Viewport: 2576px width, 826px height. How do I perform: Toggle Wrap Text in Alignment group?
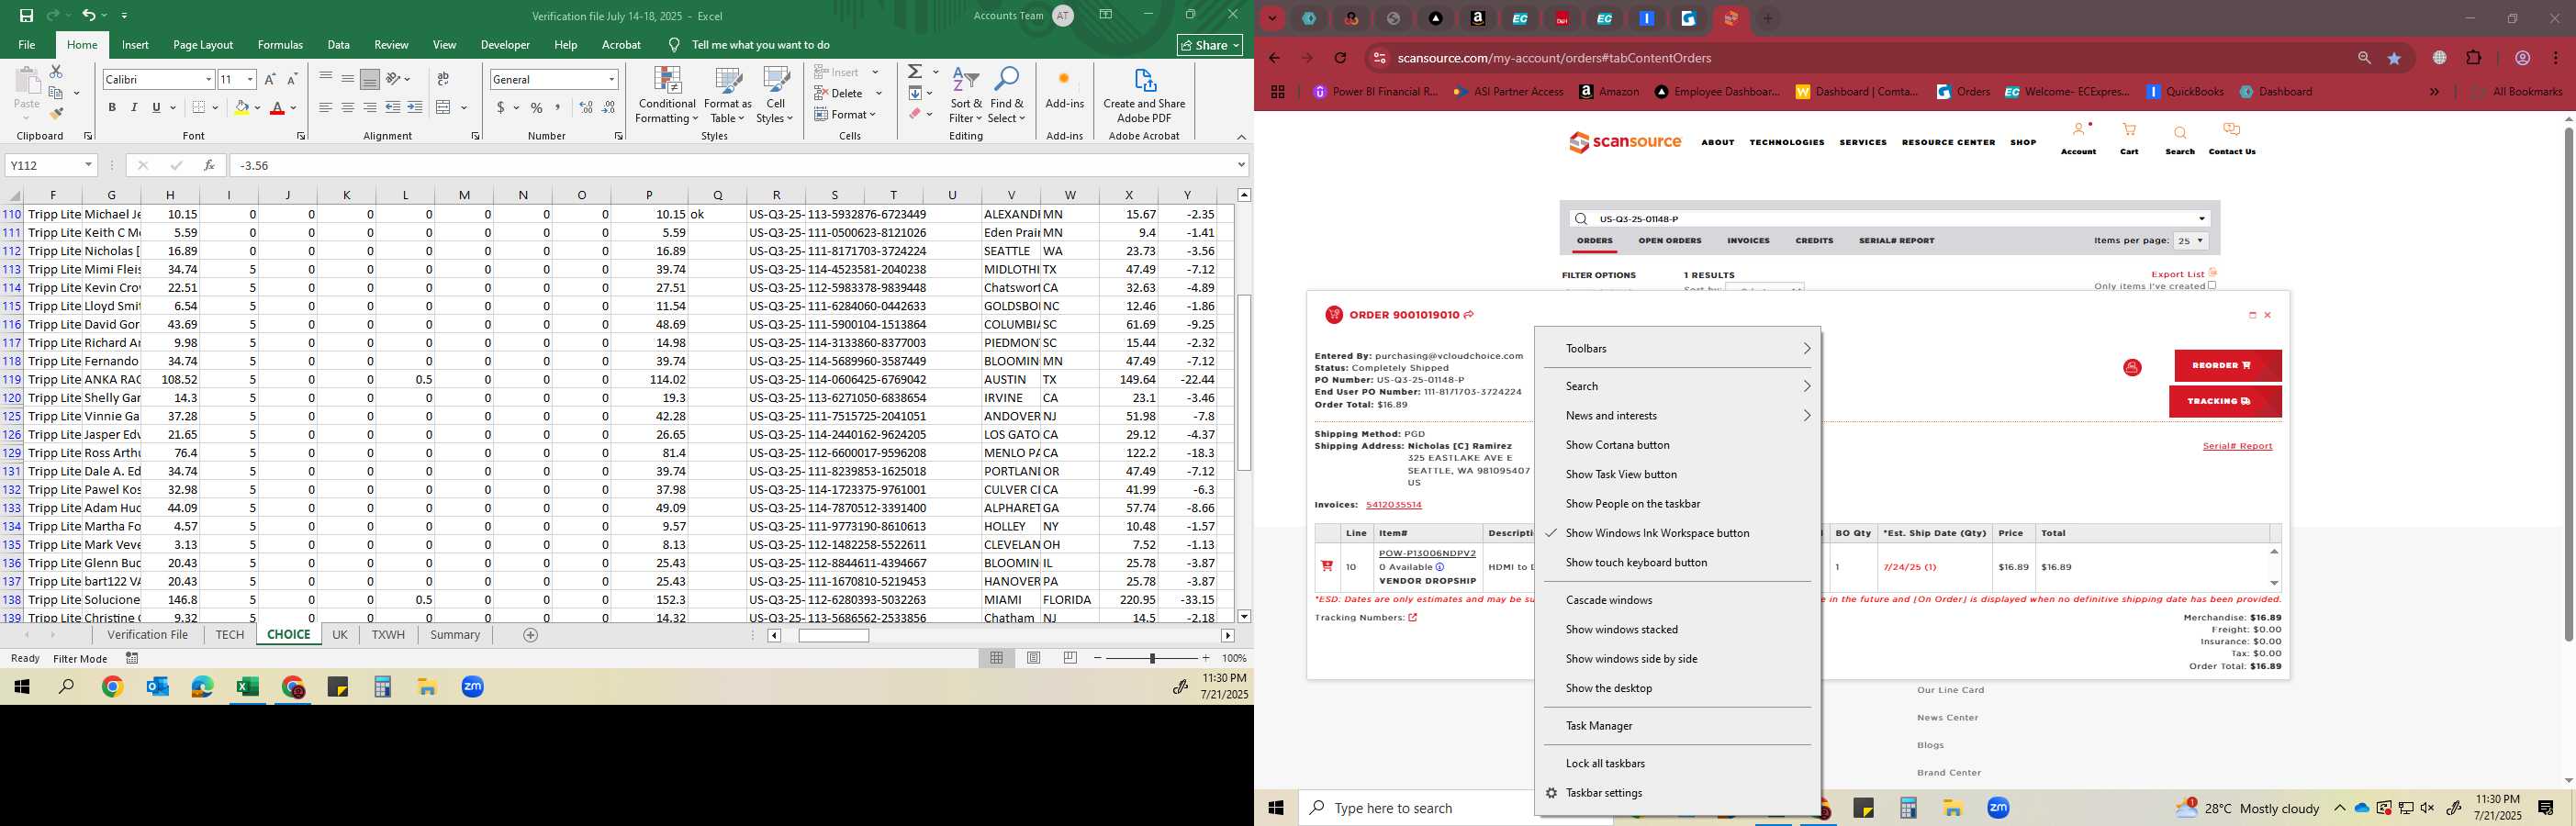point(443,79)
